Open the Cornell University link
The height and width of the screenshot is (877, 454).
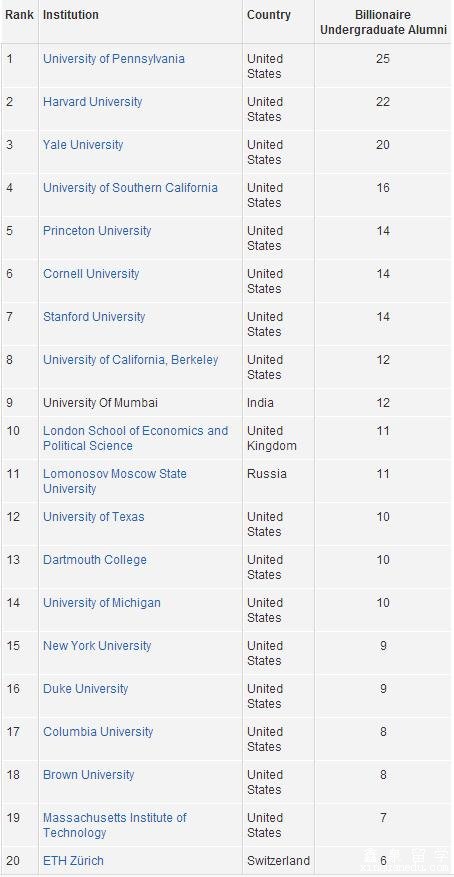[x=91, y=274]
